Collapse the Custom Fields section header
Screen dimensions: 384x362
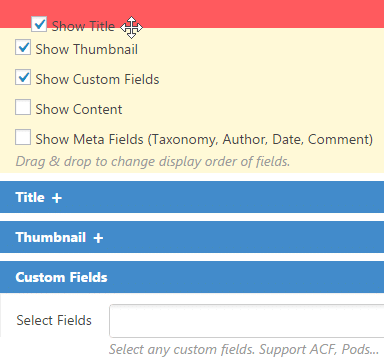192,277
